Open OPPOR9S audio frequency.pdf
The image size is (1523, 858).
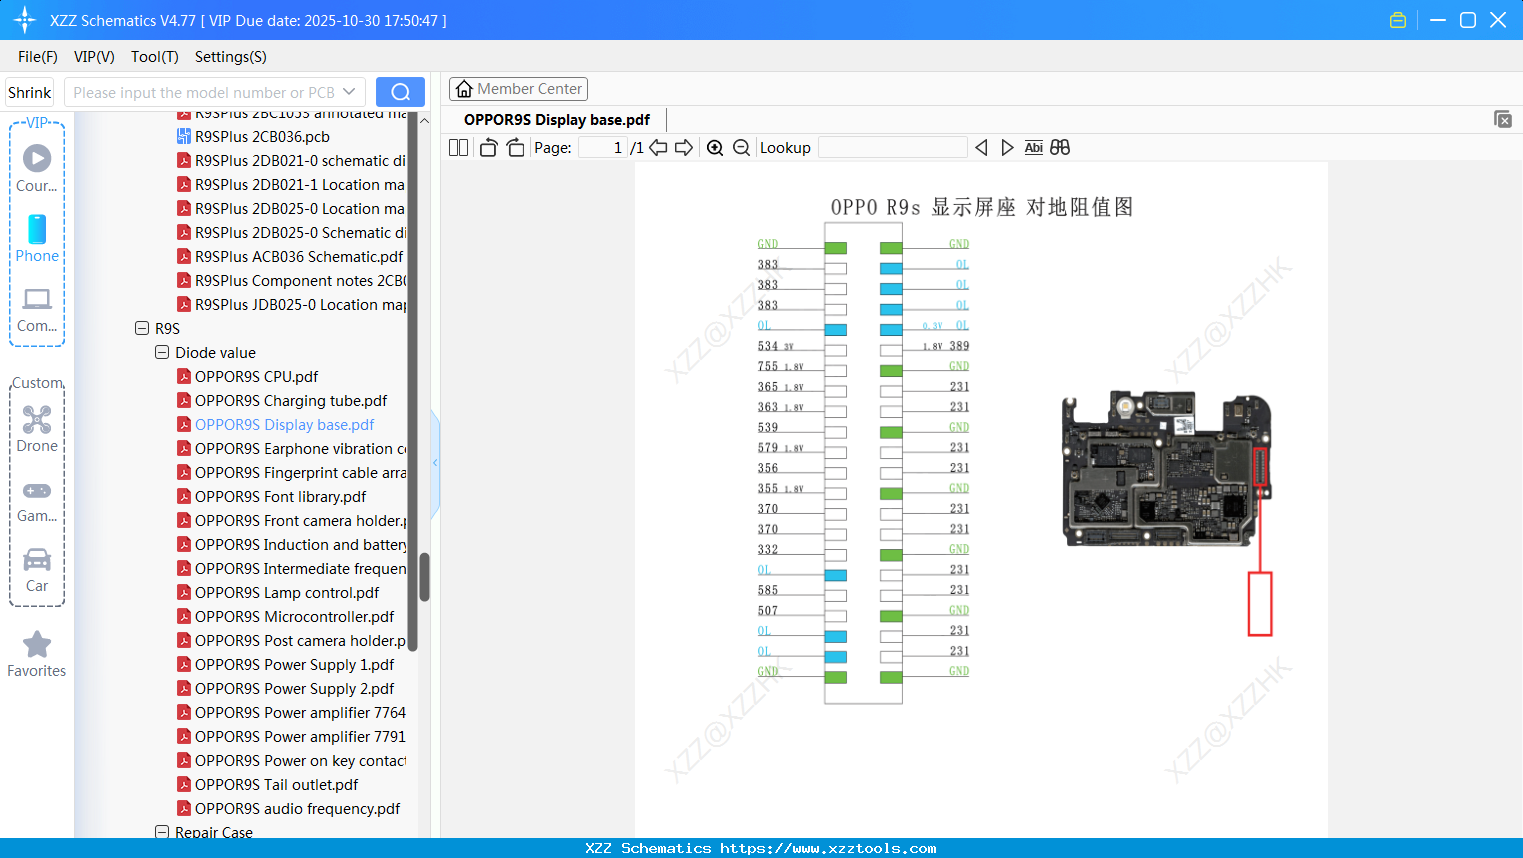coord(297,808)
